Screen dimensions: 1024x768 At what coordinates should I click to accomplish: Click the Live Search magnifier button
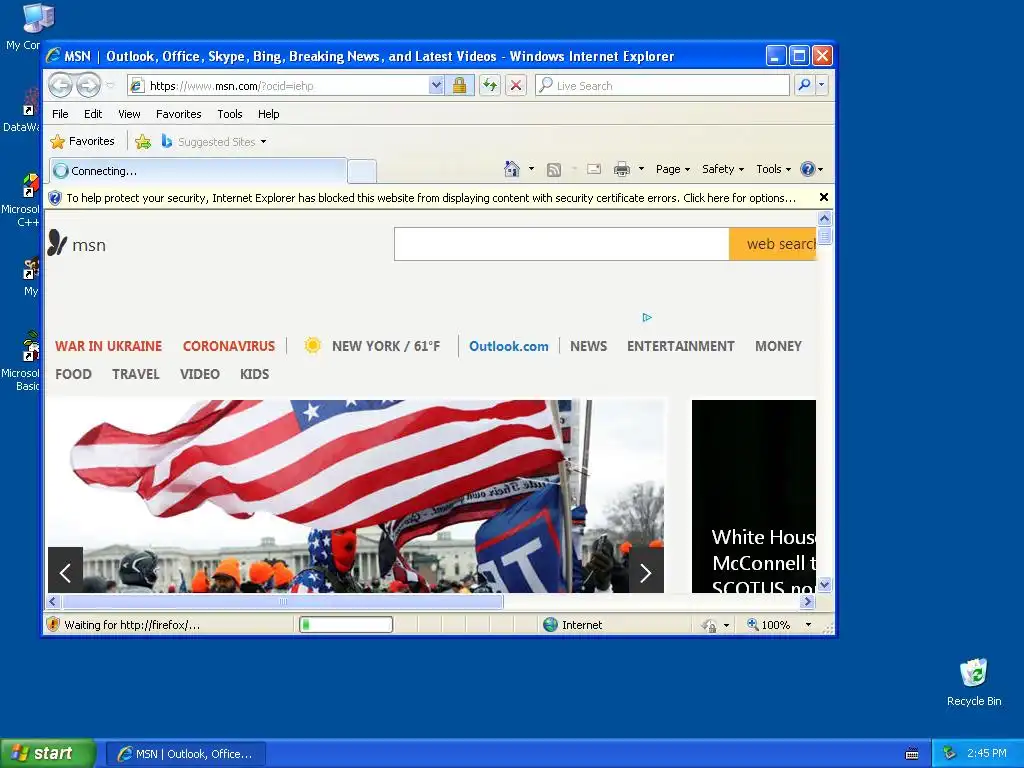tap(805, 86)
